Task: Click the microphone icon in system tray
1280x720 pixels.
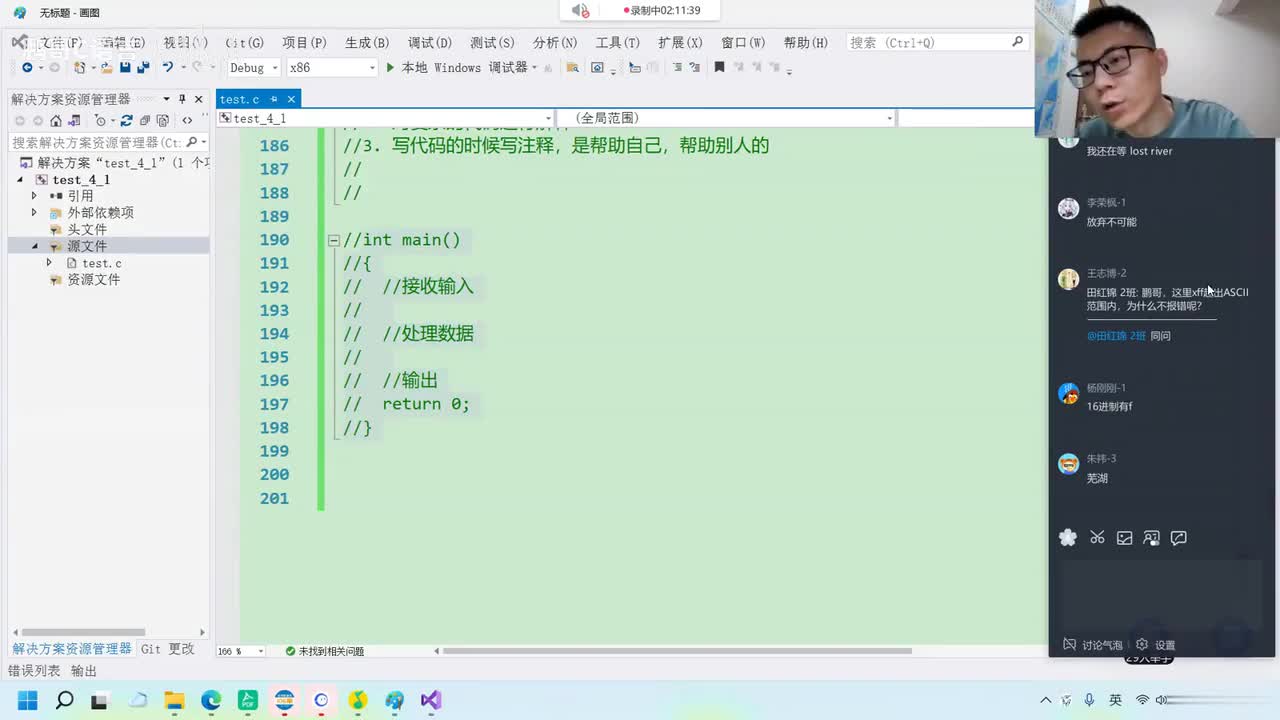Action: pyautogui.click(x=1089, y=700)
